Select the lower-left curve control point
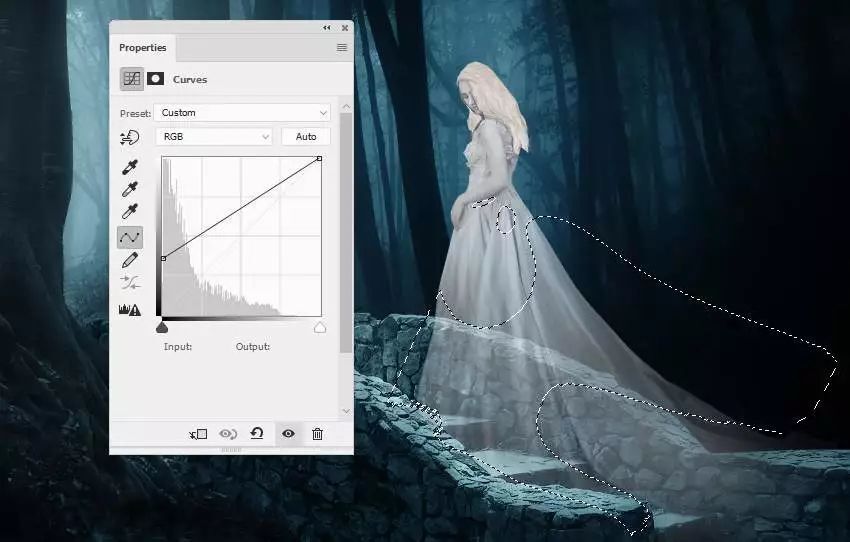The image size is (850, 542). click(164, 259)
